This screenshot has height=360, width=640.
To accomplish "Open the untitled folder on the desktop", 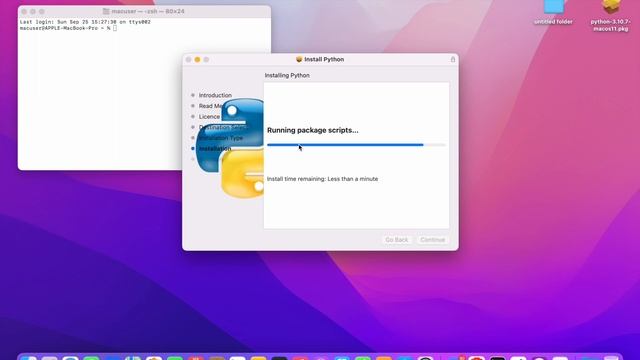I will (x=553, y=12).
